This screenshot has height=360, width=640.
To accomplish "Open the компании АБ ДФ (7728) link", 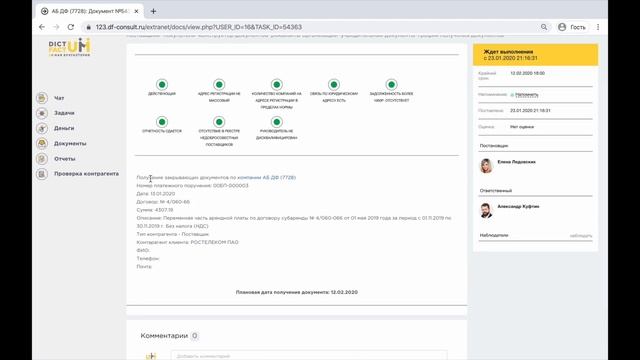I will (x=267, y=178).
